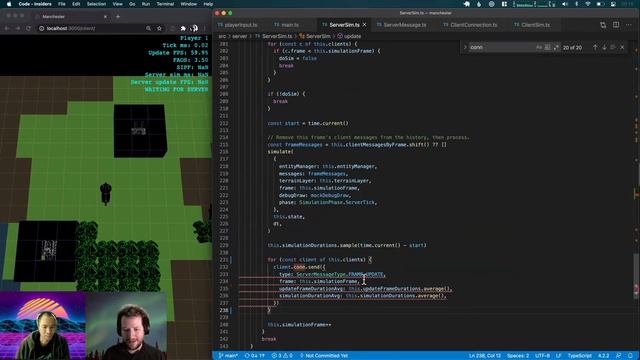This screenshot has width=640, height=360.
Task: Split the editor to the right
Action: coord(616,25)
